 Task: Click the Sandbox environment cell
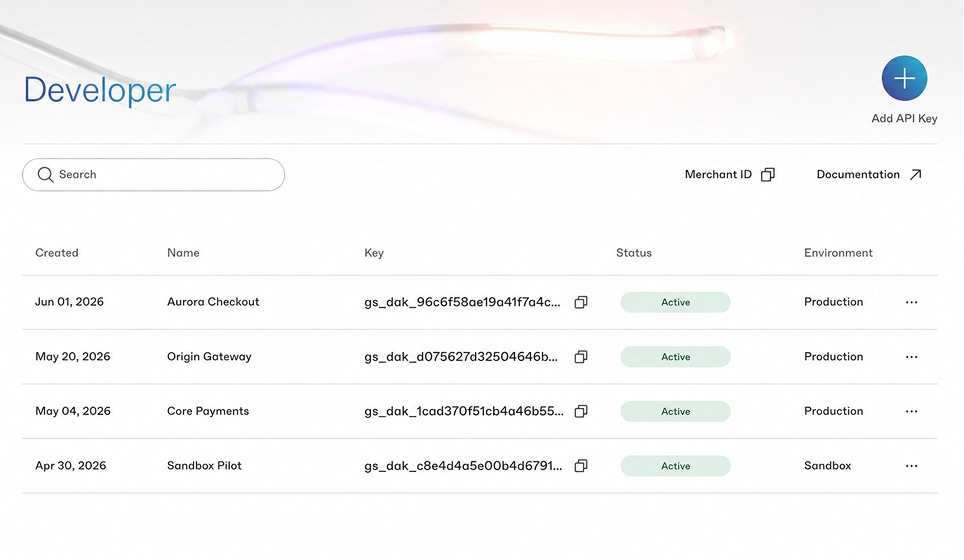click(828, 466)
